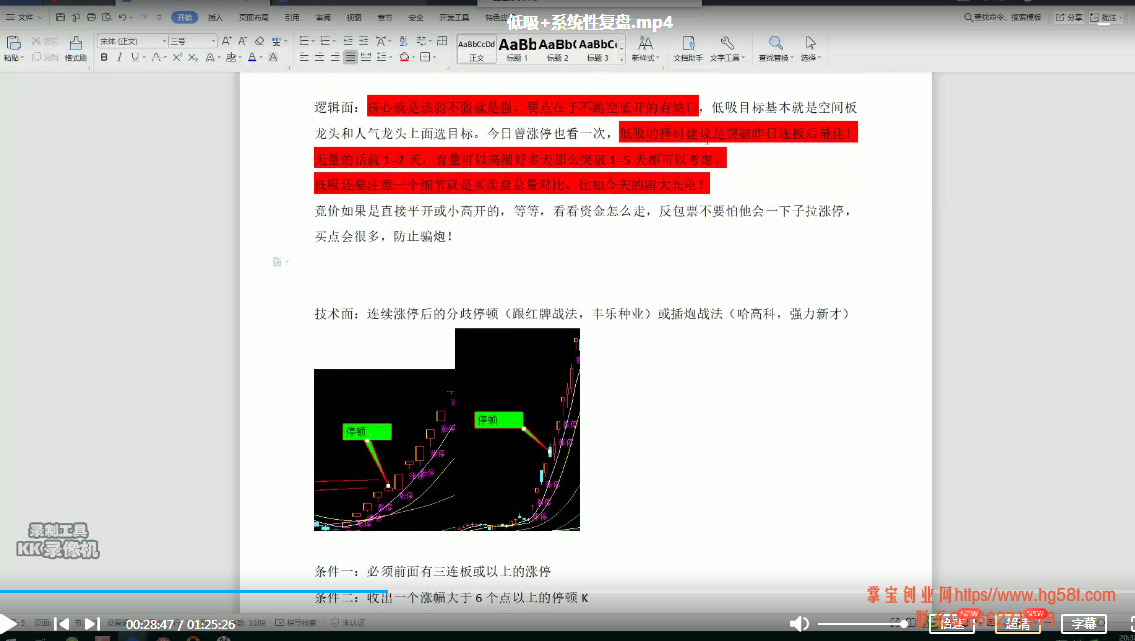
Task: Toggle Bold formatting
Action: tap(104, 57)
